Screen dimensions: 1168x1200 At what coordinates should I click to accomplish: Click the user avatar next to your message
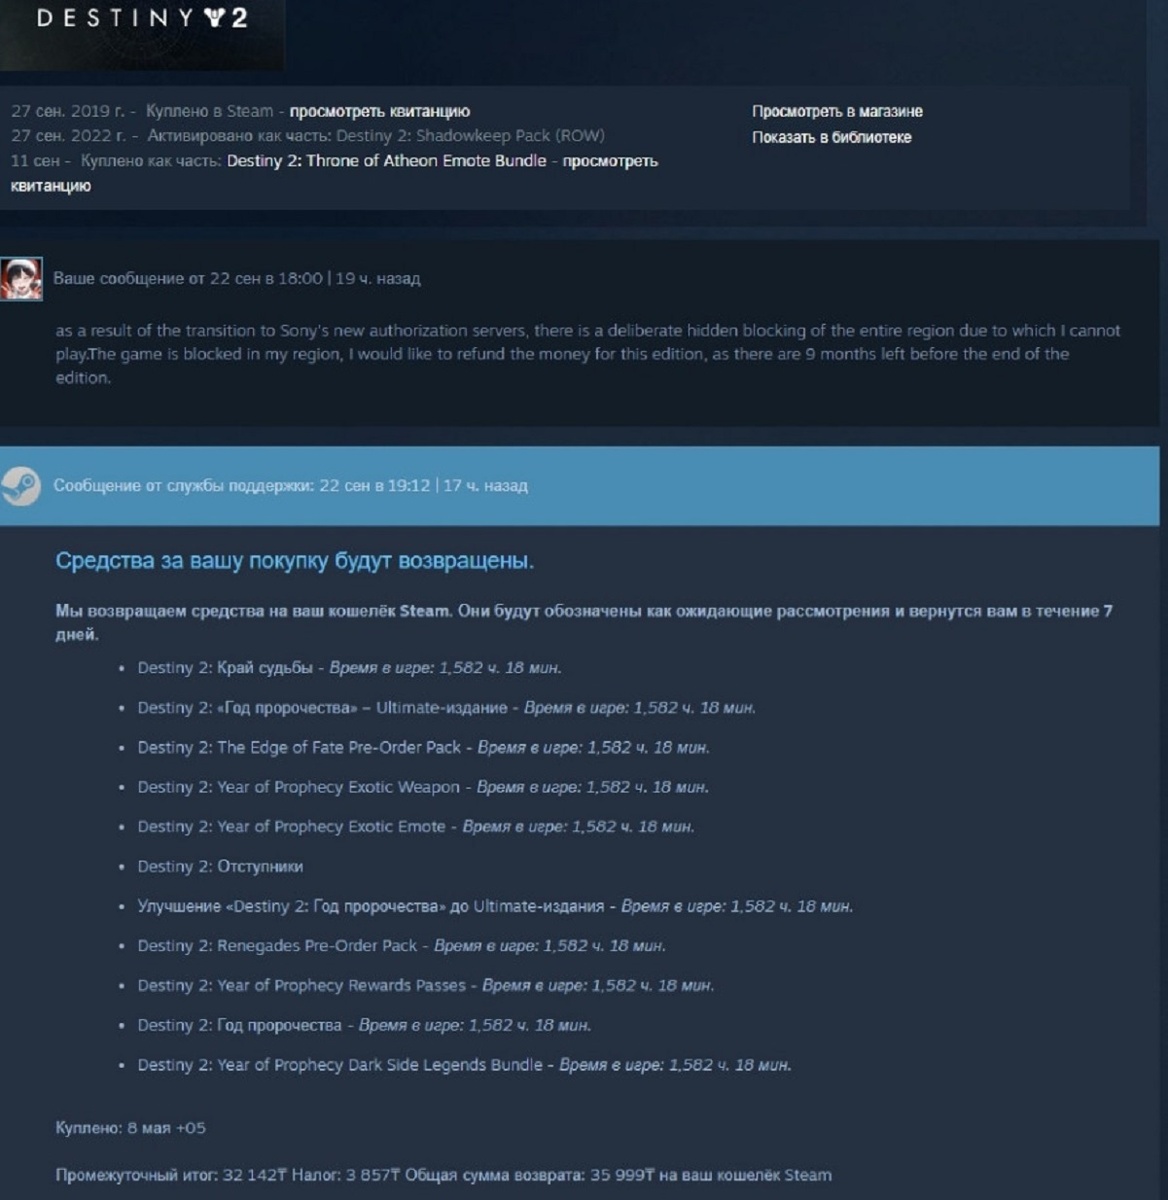pos(21,279)
